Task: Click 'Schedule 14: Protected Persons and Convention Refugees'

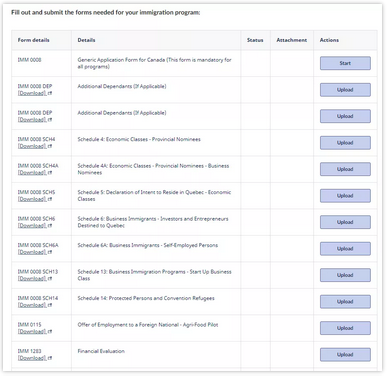Action: [146, 298]
